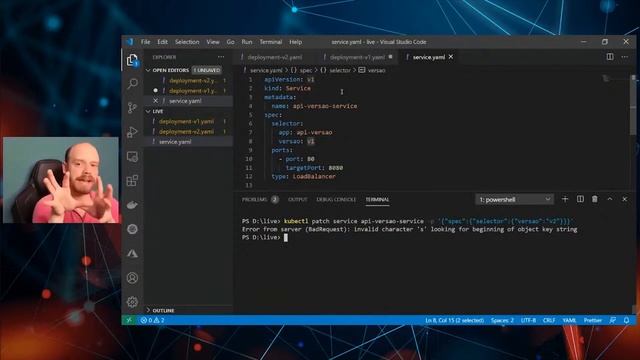
Task: Split the terminal pane
Action: point(580,199)
